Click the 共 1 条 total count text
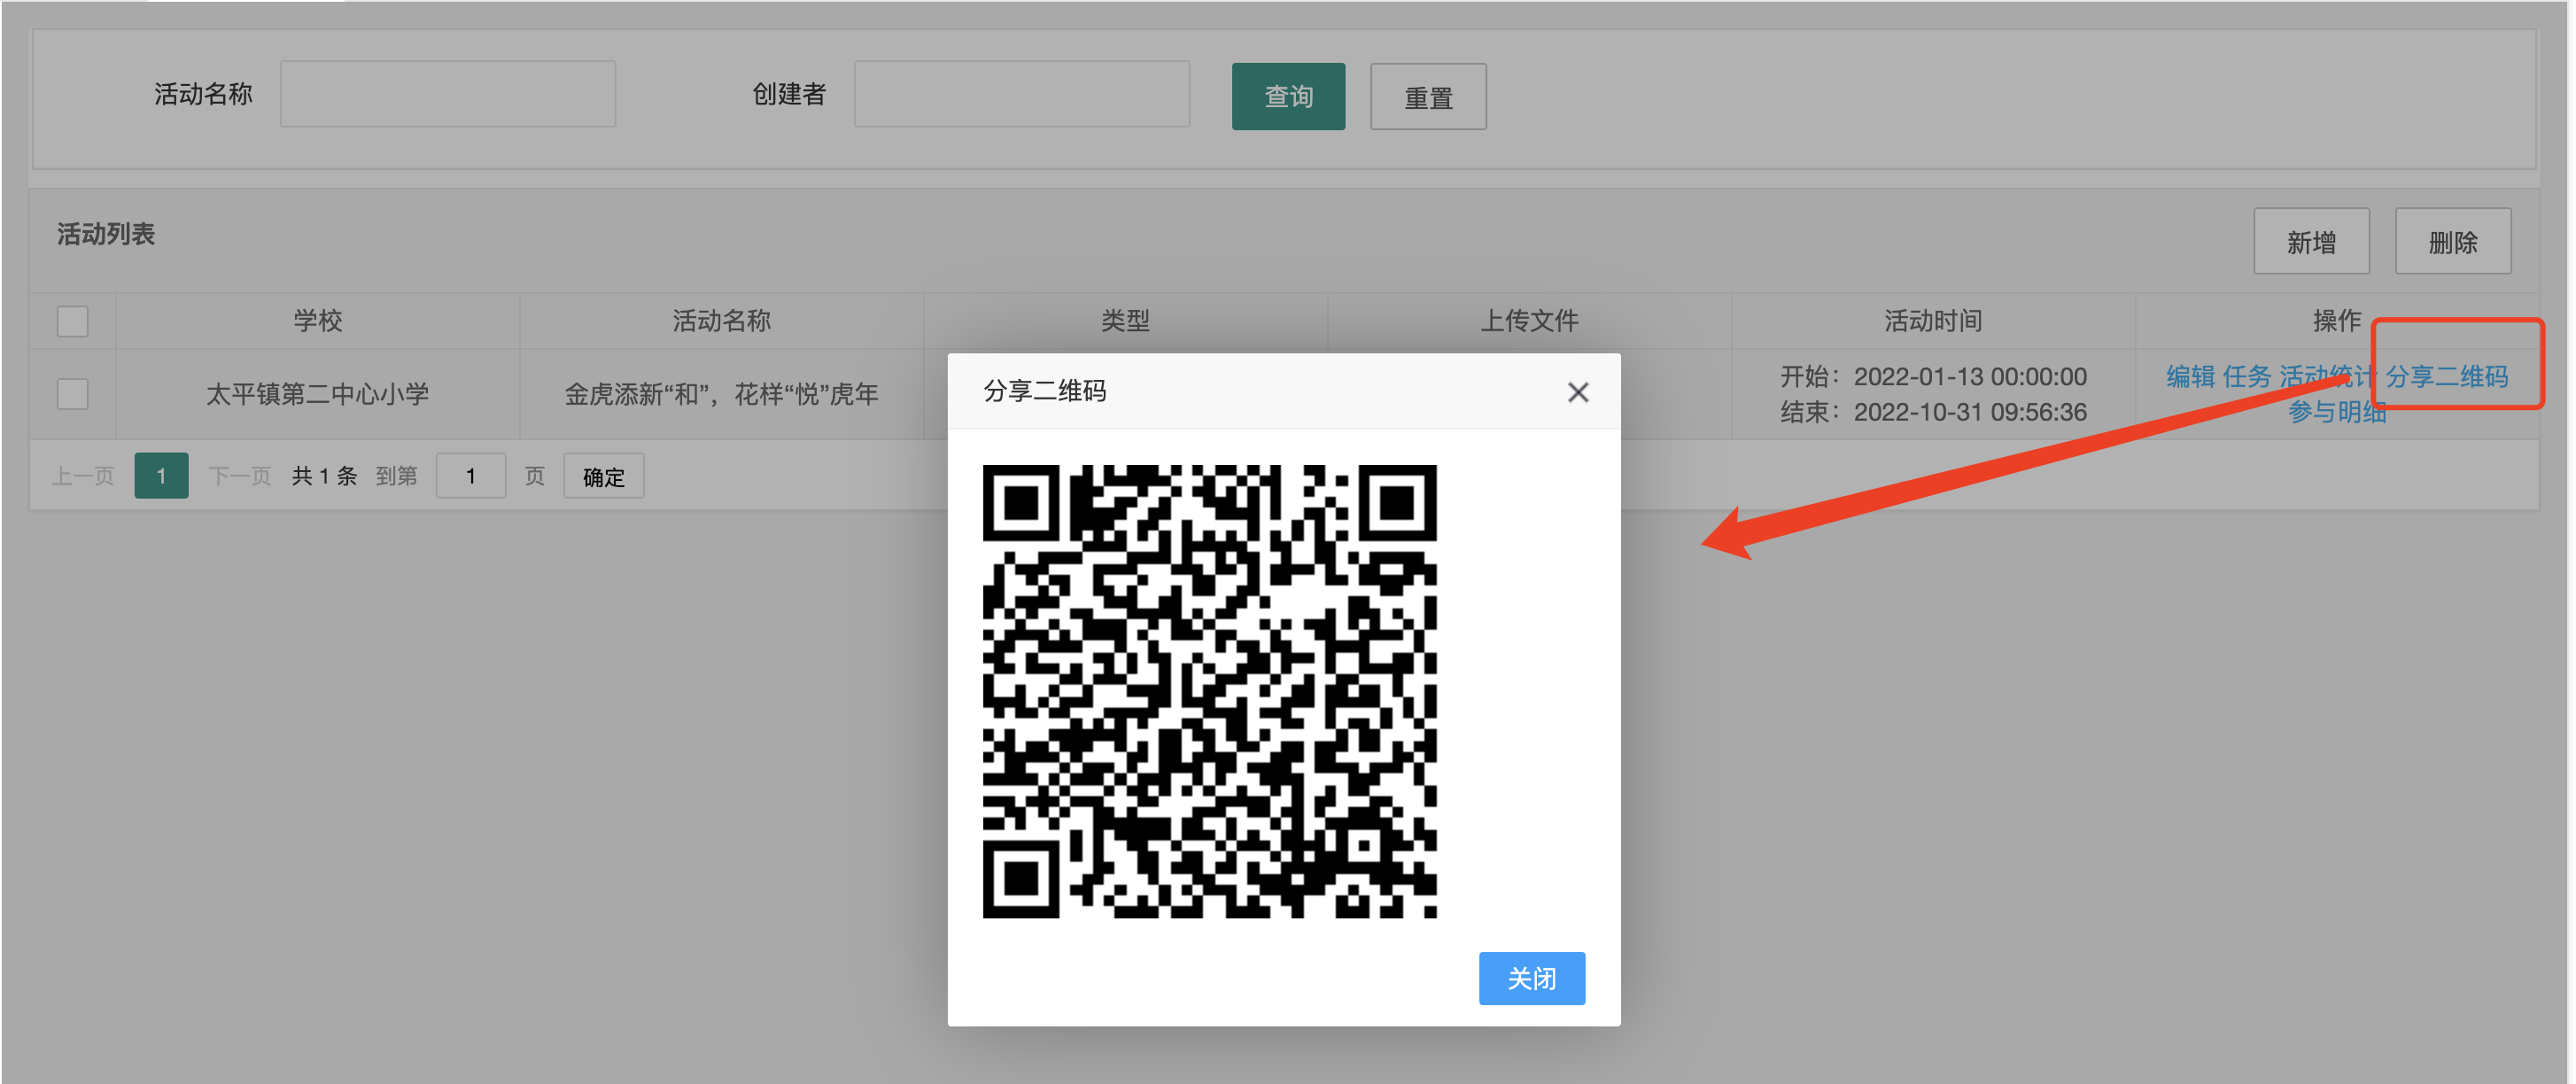 click(324, 476)
